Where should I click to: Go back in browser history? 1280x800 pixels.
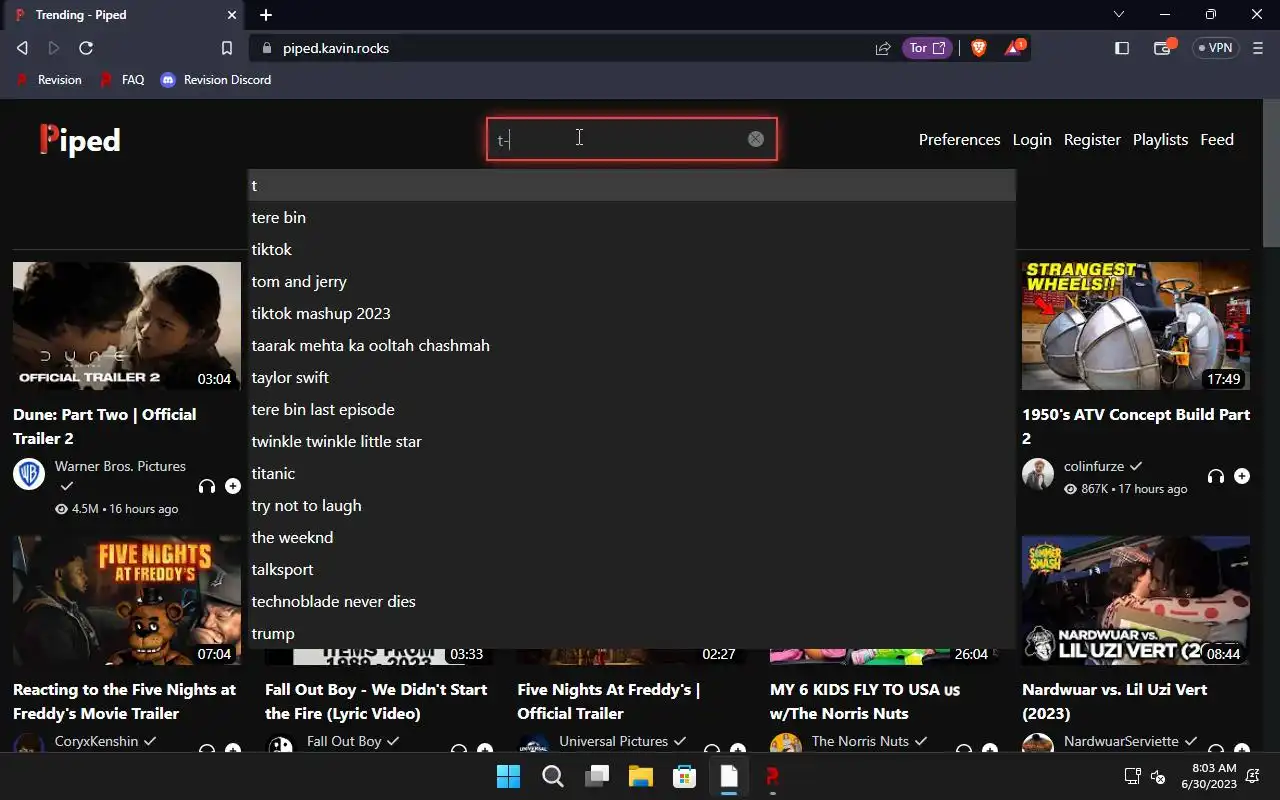[22, 48]
